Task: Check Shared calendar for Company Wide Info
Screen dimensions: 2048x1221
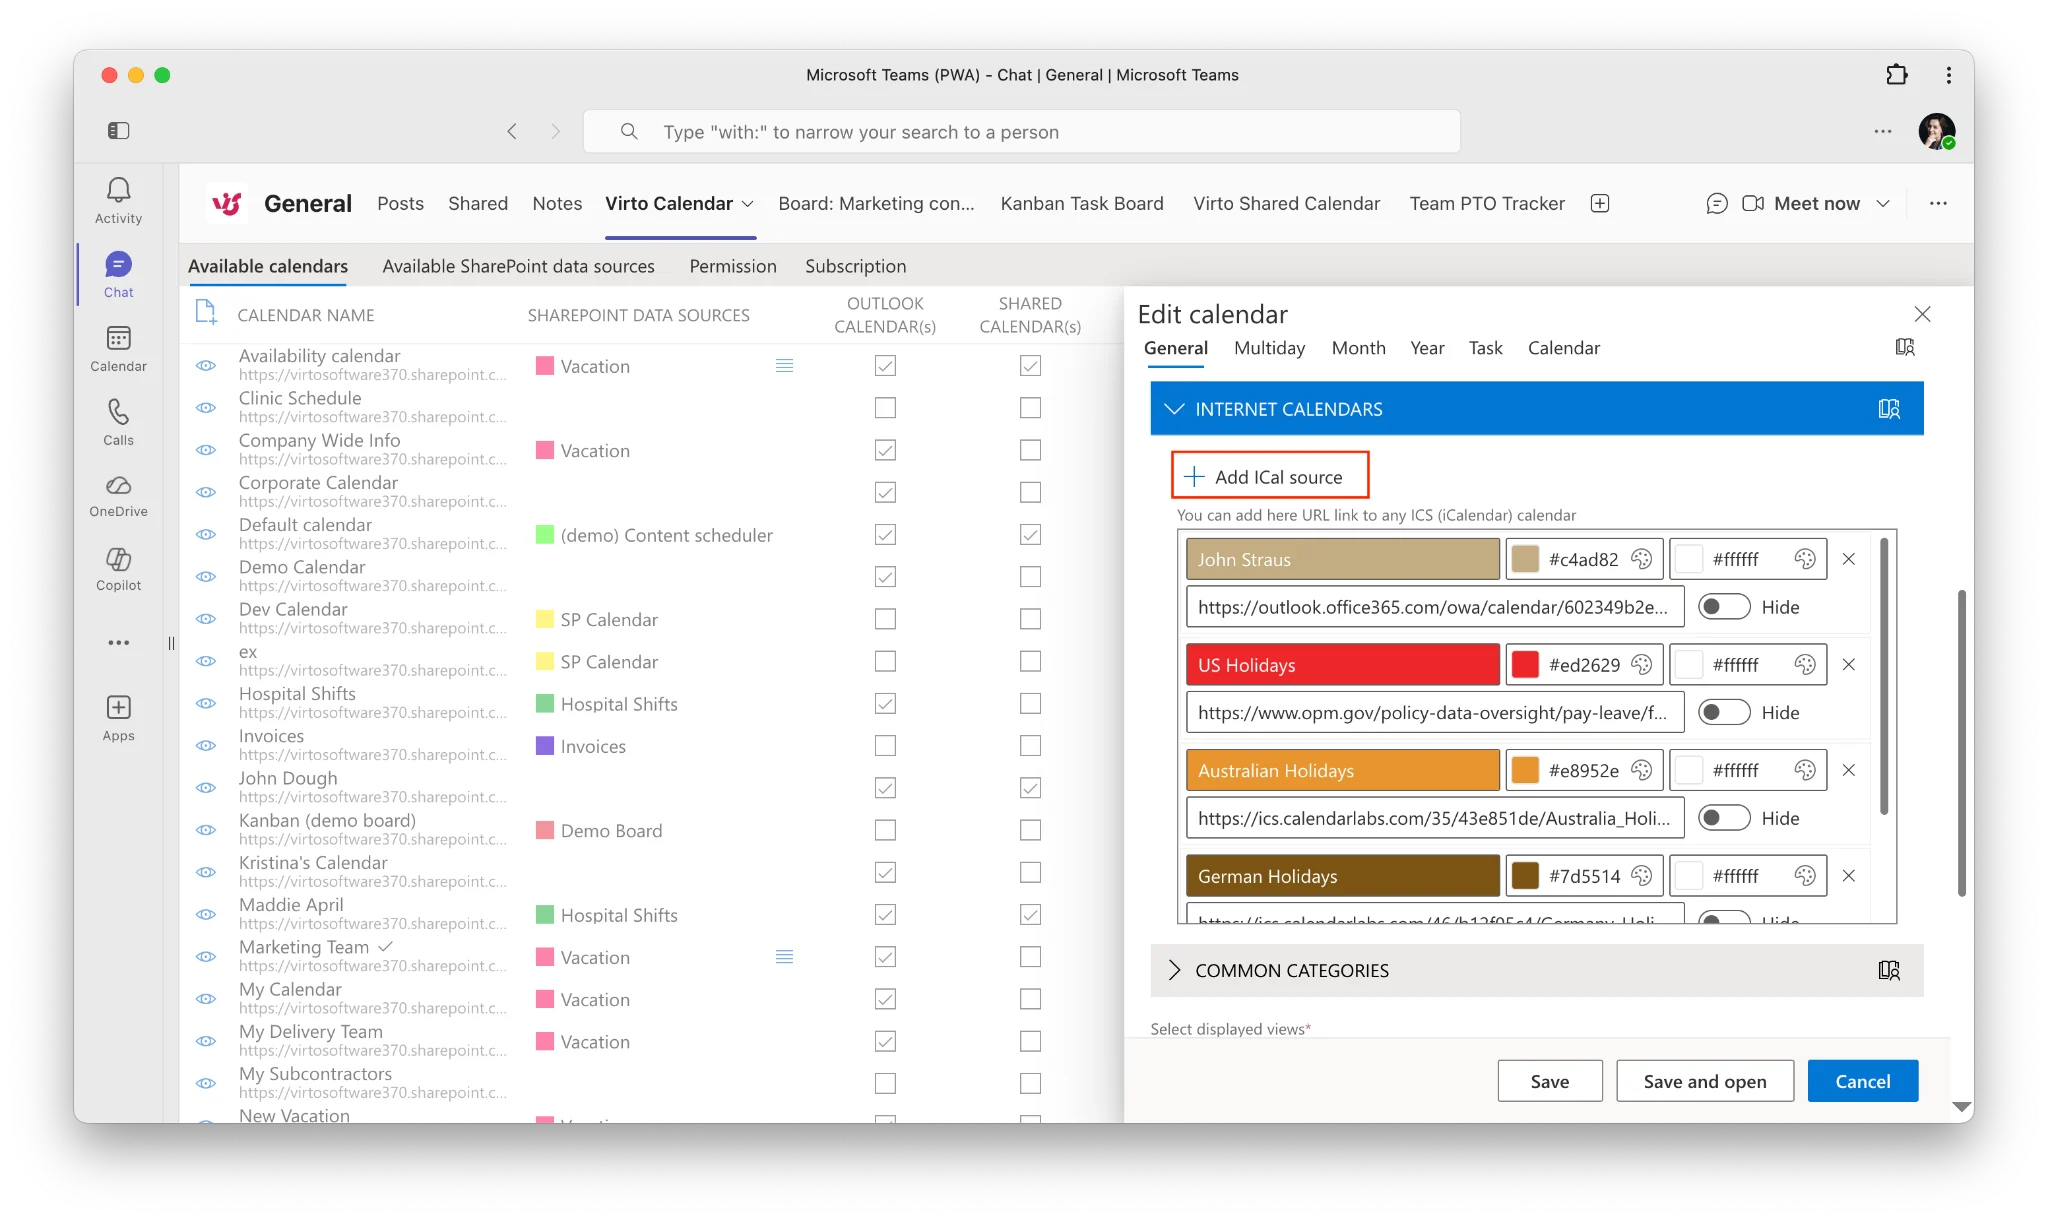Action: pos(1030,450)
